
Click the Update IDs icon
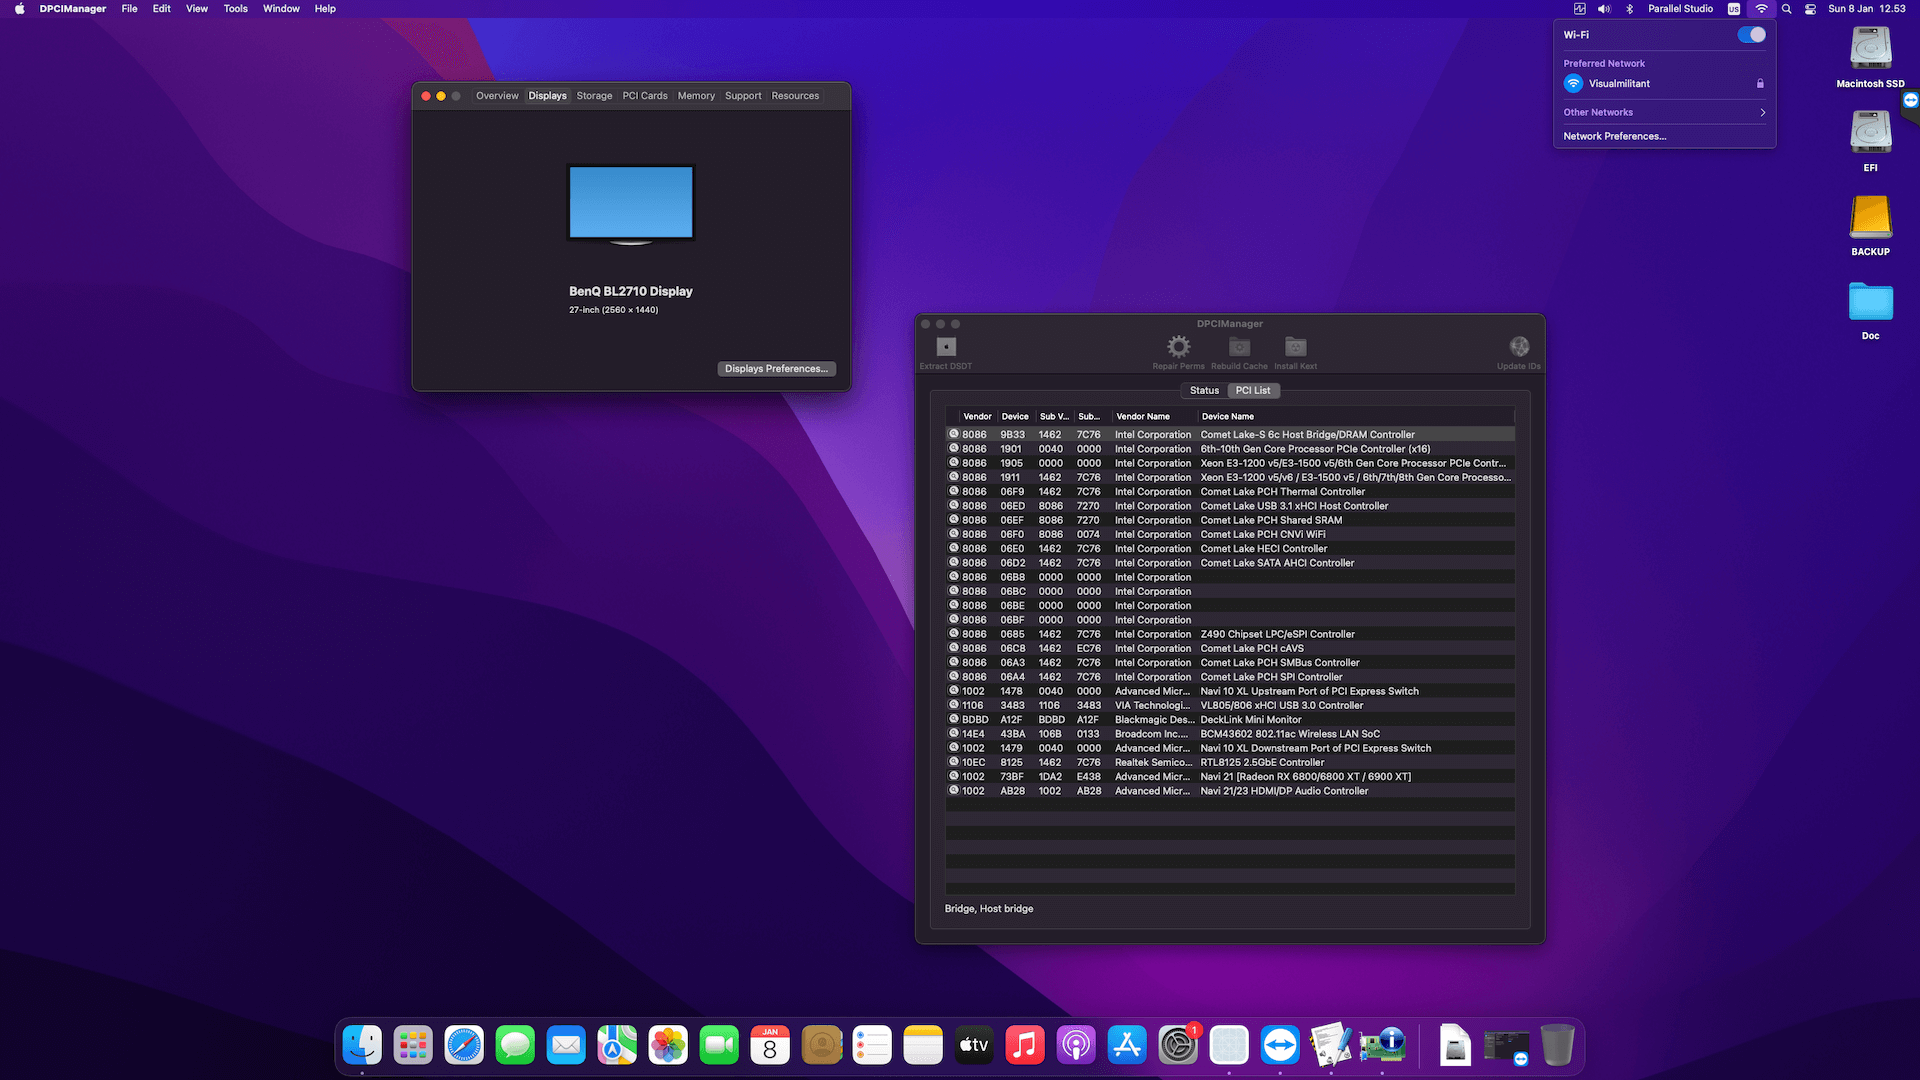[1518, 347]
